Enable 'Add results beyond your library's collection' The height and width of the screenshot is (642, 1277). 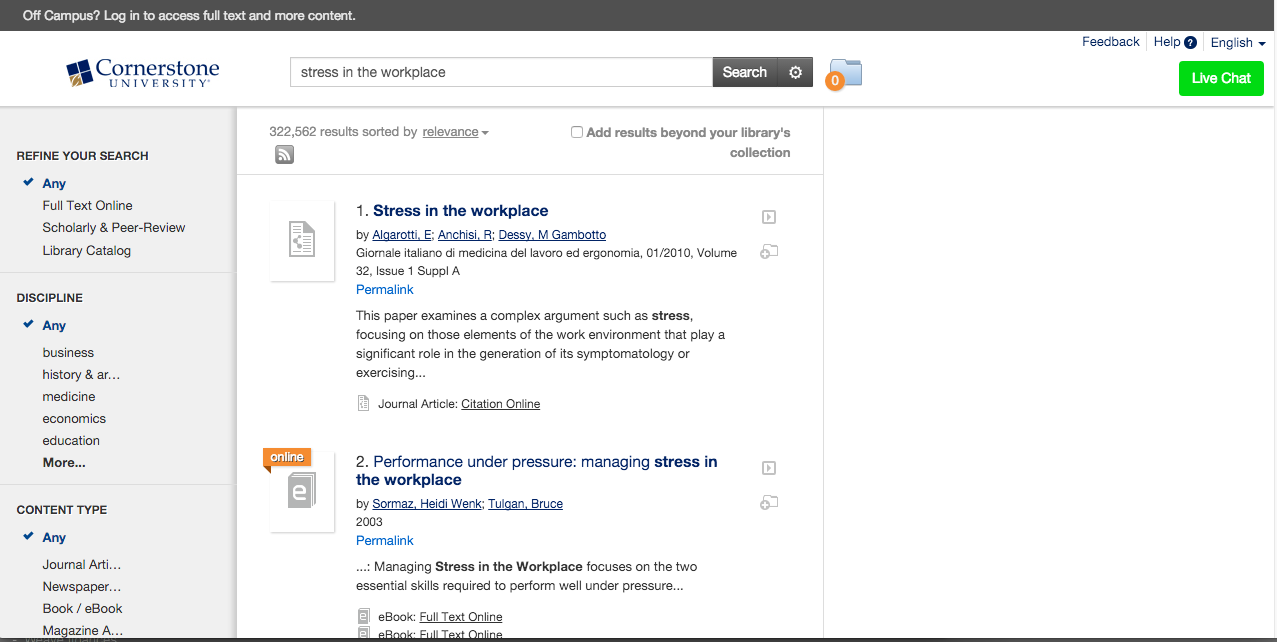tap(577, 132)
